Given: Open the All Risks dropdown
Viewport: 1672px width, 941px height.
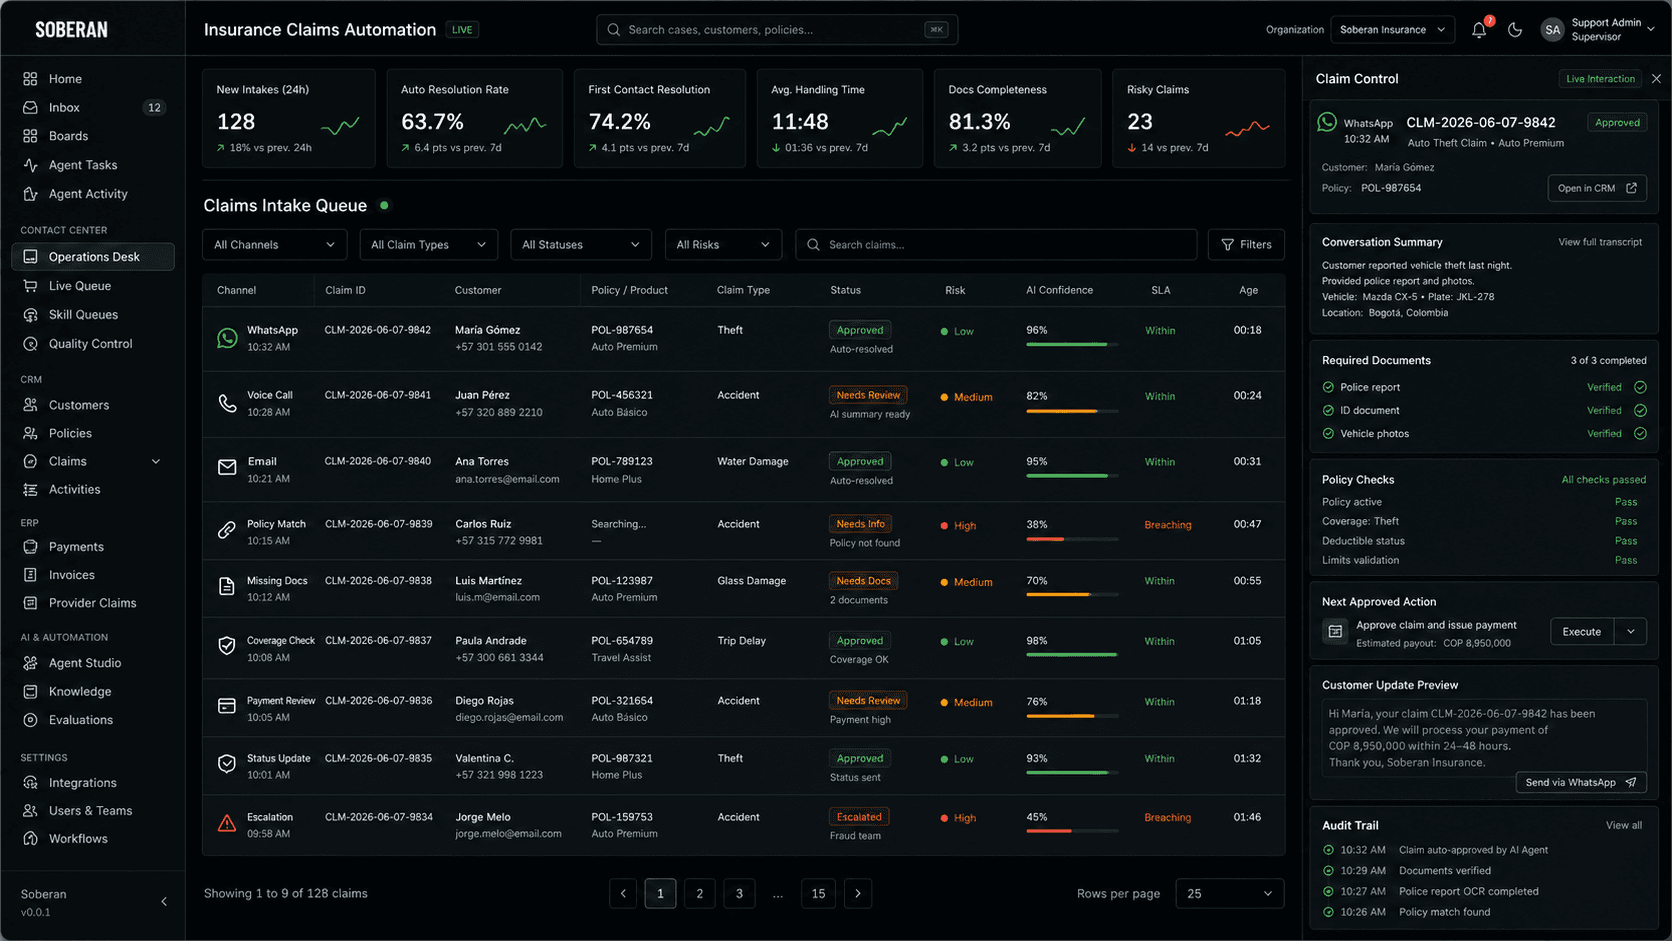Looking at the screenshot, I should (724, 245).
